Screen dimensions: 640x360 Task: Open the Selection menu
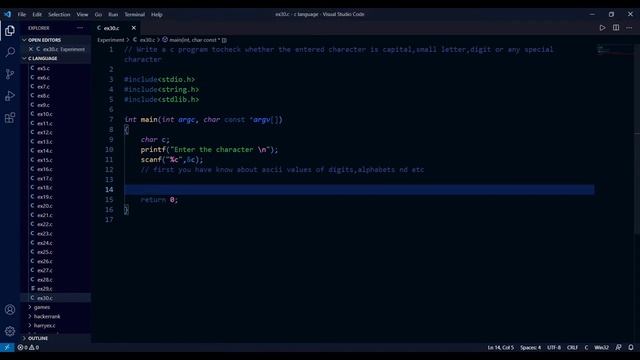pyautogui.click(x=59, y=14)
